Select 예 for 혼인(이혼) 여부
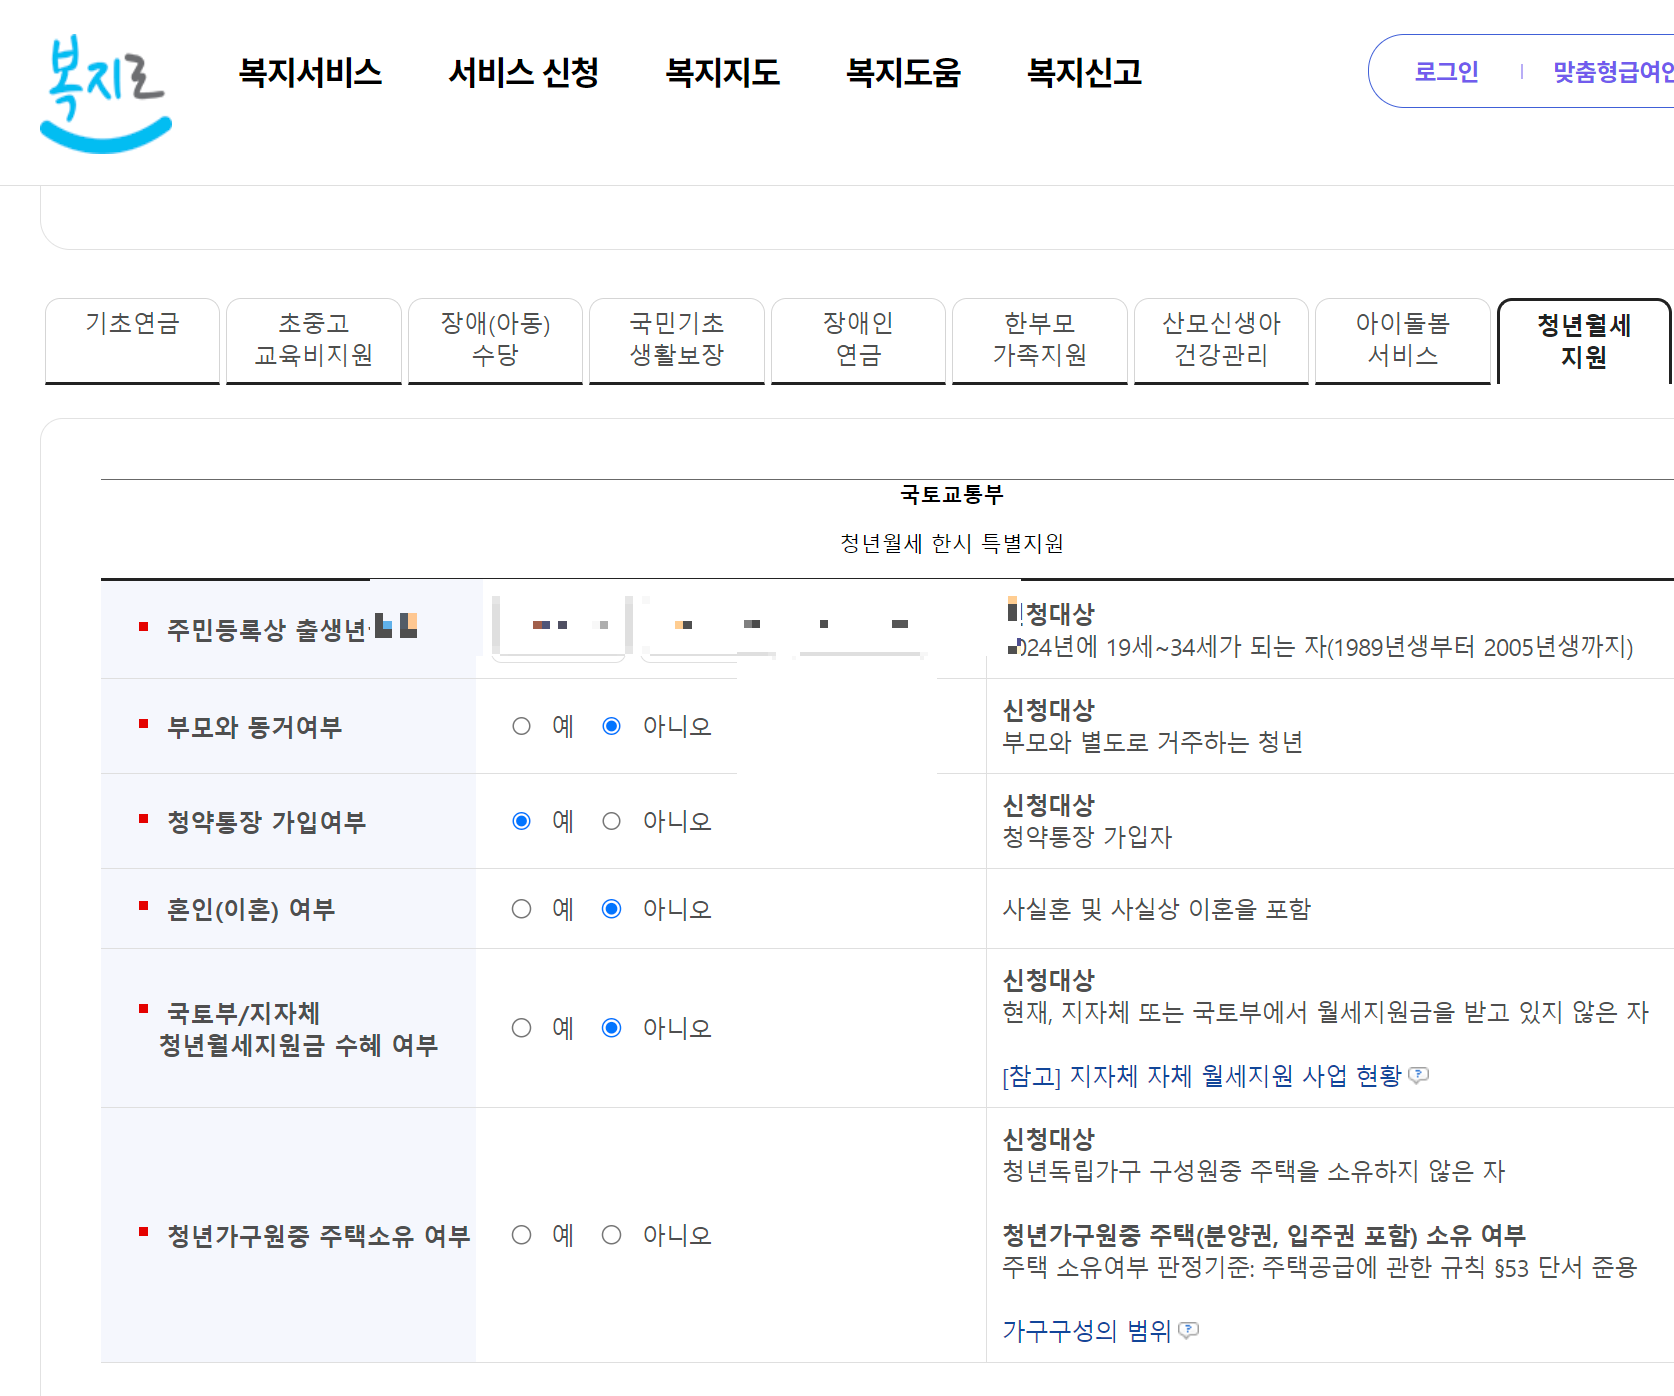The width and height of the screenshot is (1674, 1396). (521, 909)
